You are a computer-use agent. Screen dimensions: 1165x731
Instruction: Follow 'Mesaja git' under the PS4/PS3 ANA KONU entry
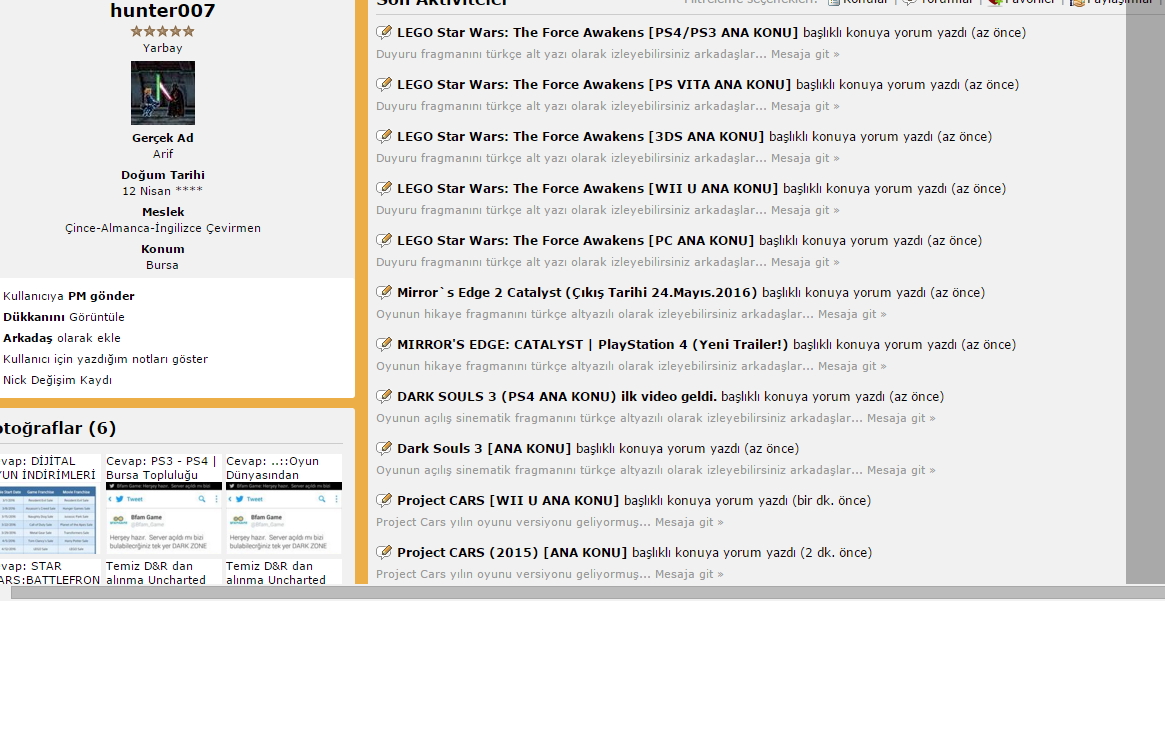tap(805, 54)
